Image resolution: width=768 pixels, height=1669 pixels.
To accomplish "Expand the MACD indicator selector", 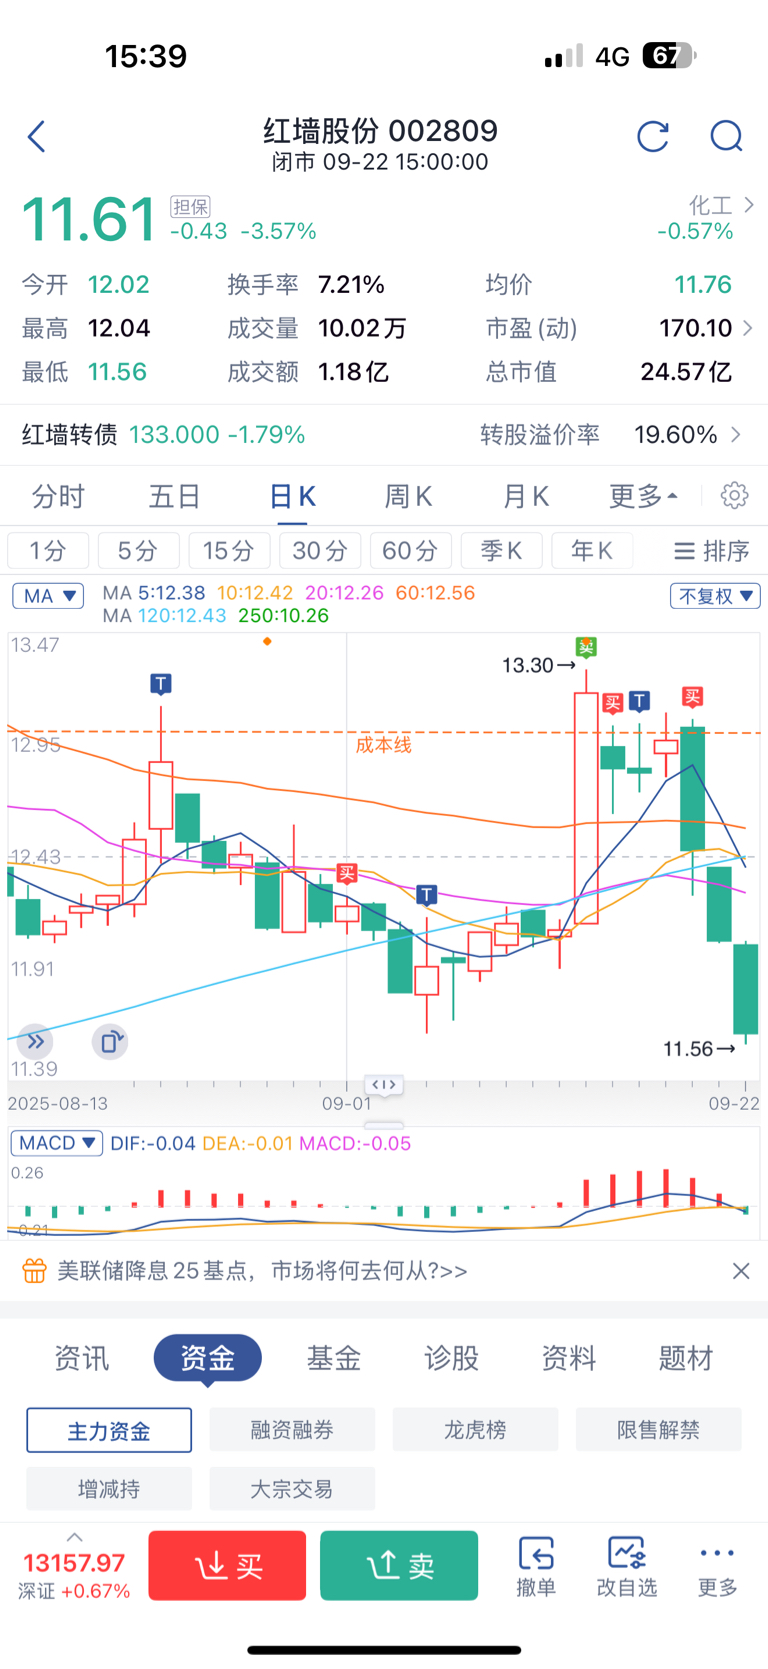I will [x=56, y=1143].
